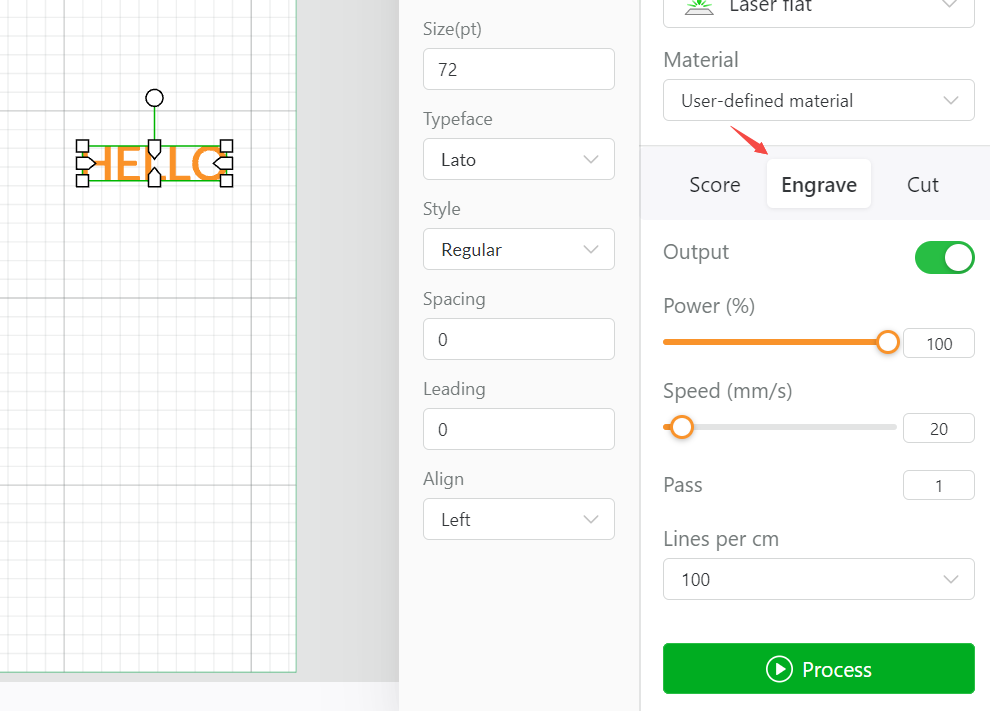Click the bottom-left resize handle of text

83,180
